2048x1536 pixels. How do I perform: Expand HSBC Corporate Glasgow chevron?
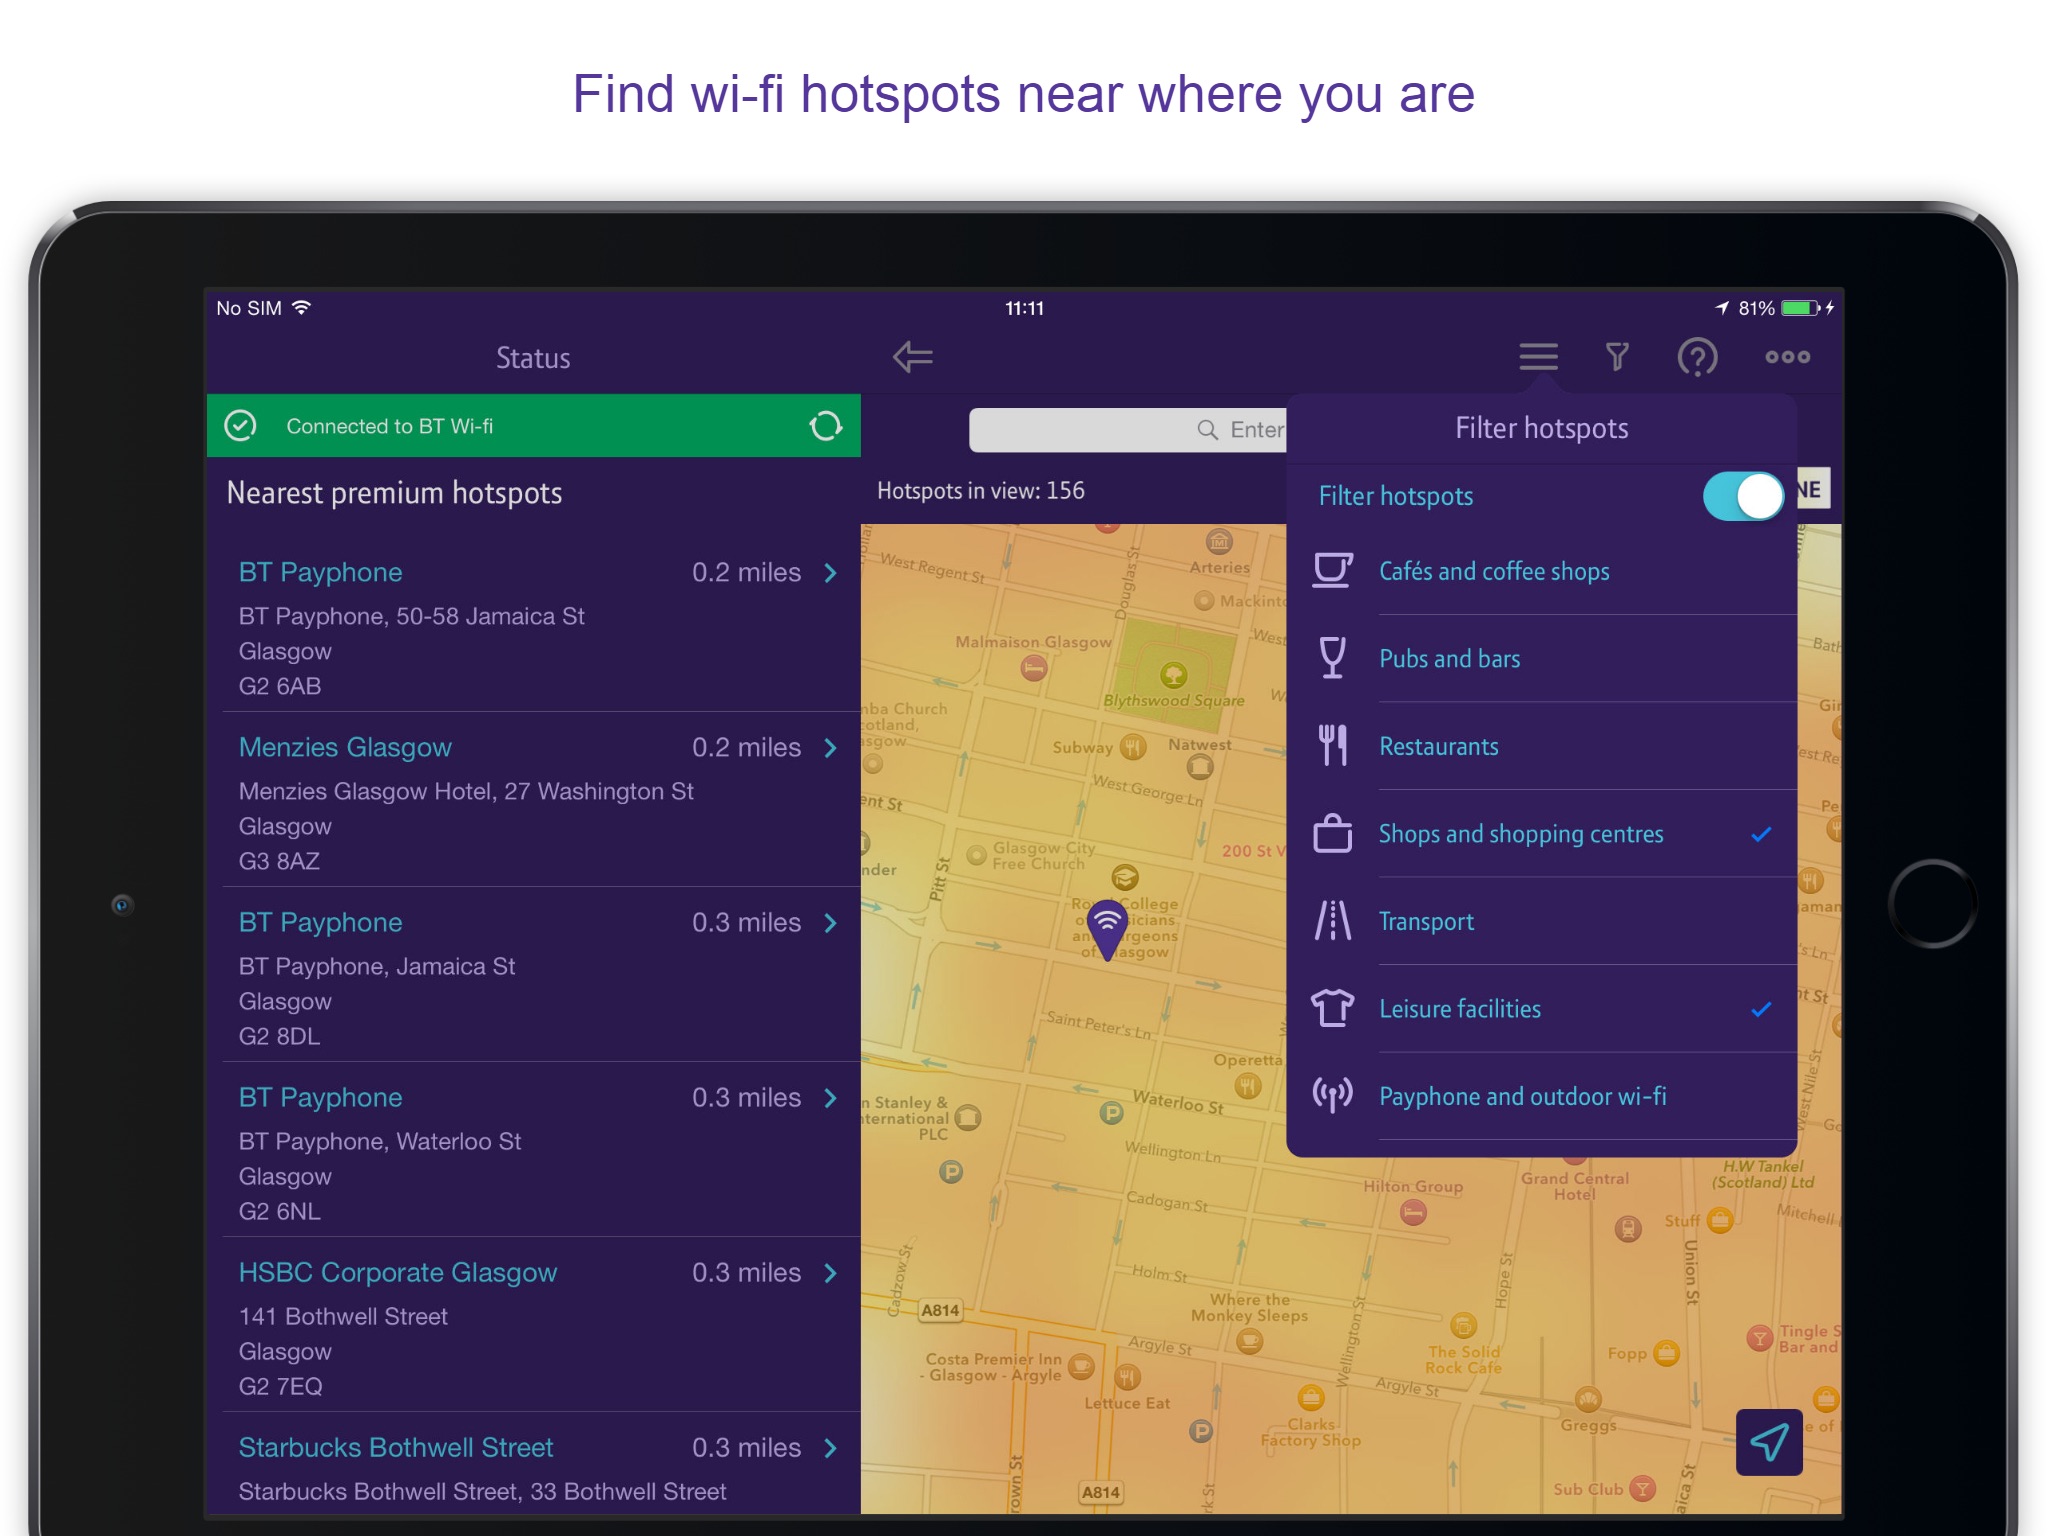tap(830, 1273)
